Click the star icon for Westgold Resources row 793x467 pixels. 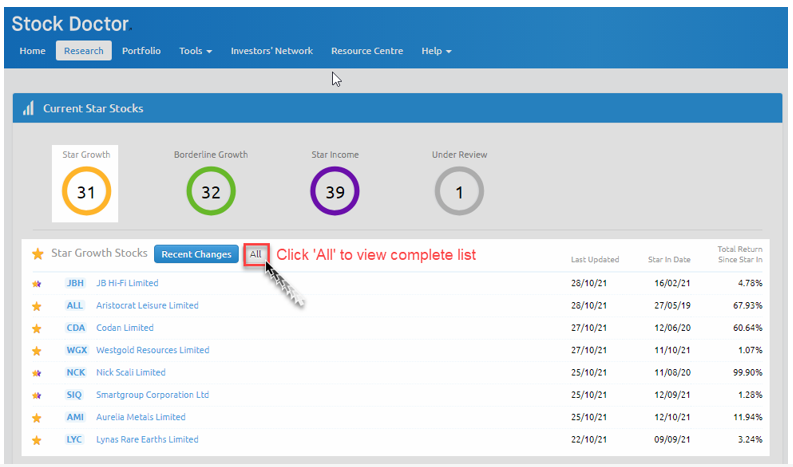(x=36, y=351)
